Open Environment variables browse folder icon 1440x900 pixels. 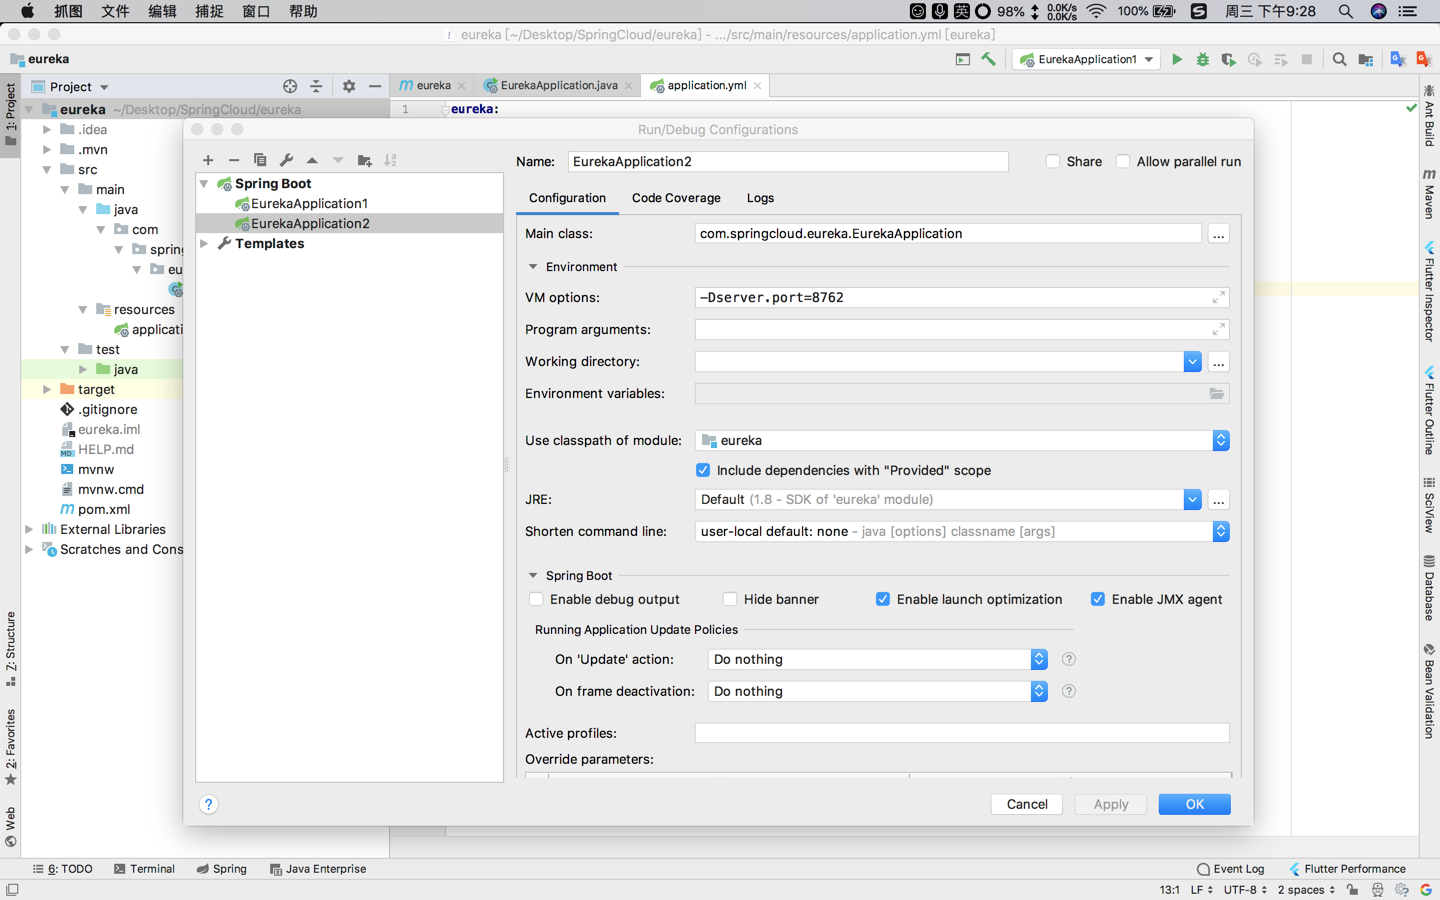pyautogui.click(x=1217, y=394)
